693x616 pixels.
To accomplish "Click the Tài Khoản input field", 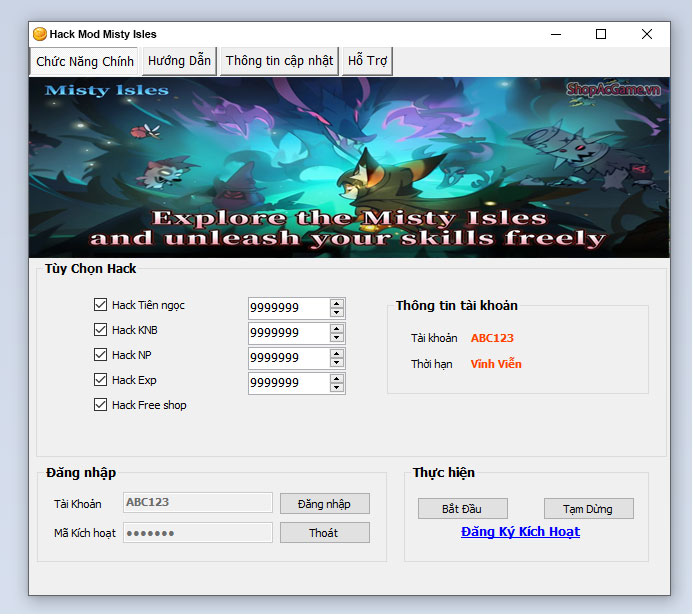I will (x=198, y=502).
